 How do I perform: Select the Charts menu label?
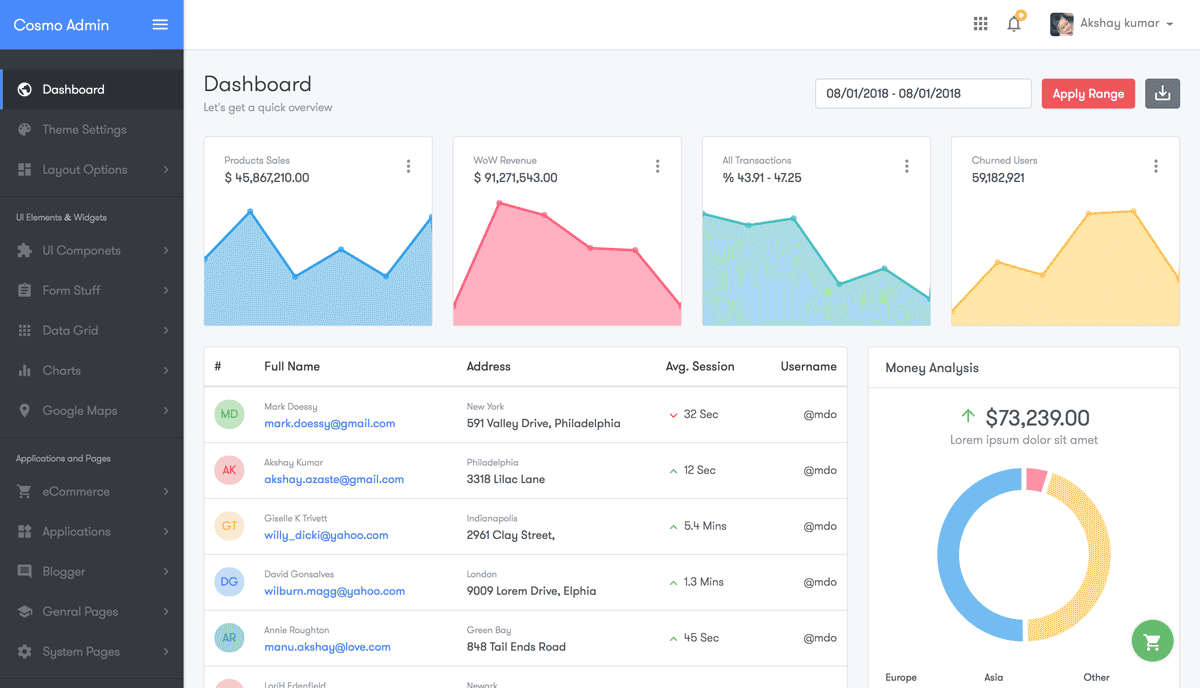pyautogui.click(x=61, y=371)
